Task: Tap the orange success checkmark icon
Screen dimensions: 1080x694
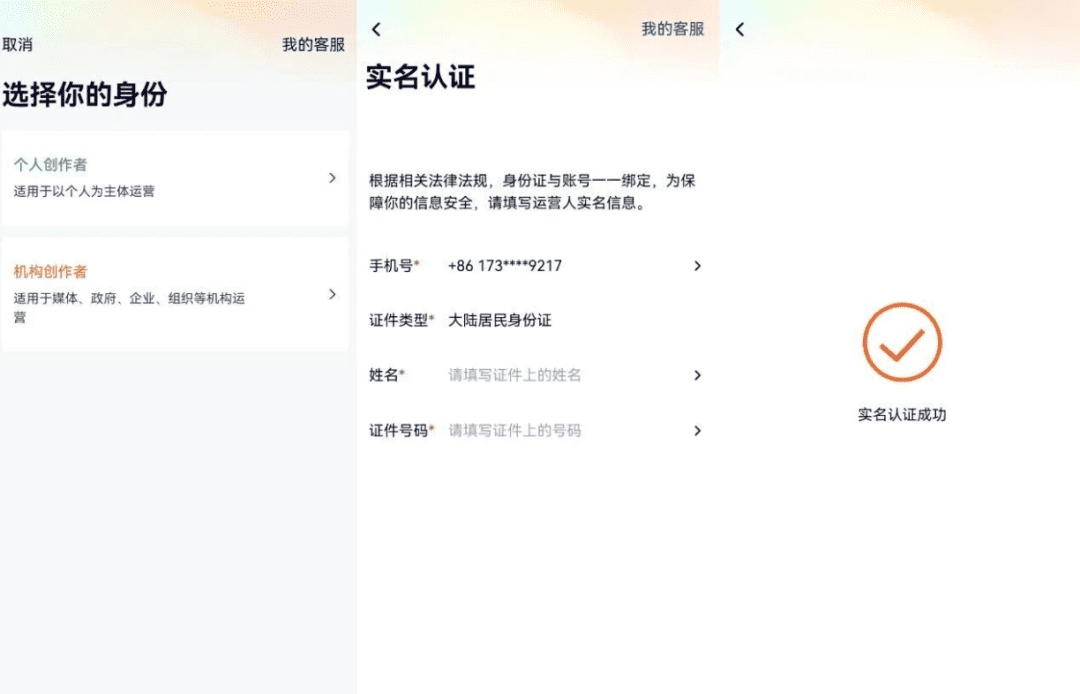Action: [901, 341]
